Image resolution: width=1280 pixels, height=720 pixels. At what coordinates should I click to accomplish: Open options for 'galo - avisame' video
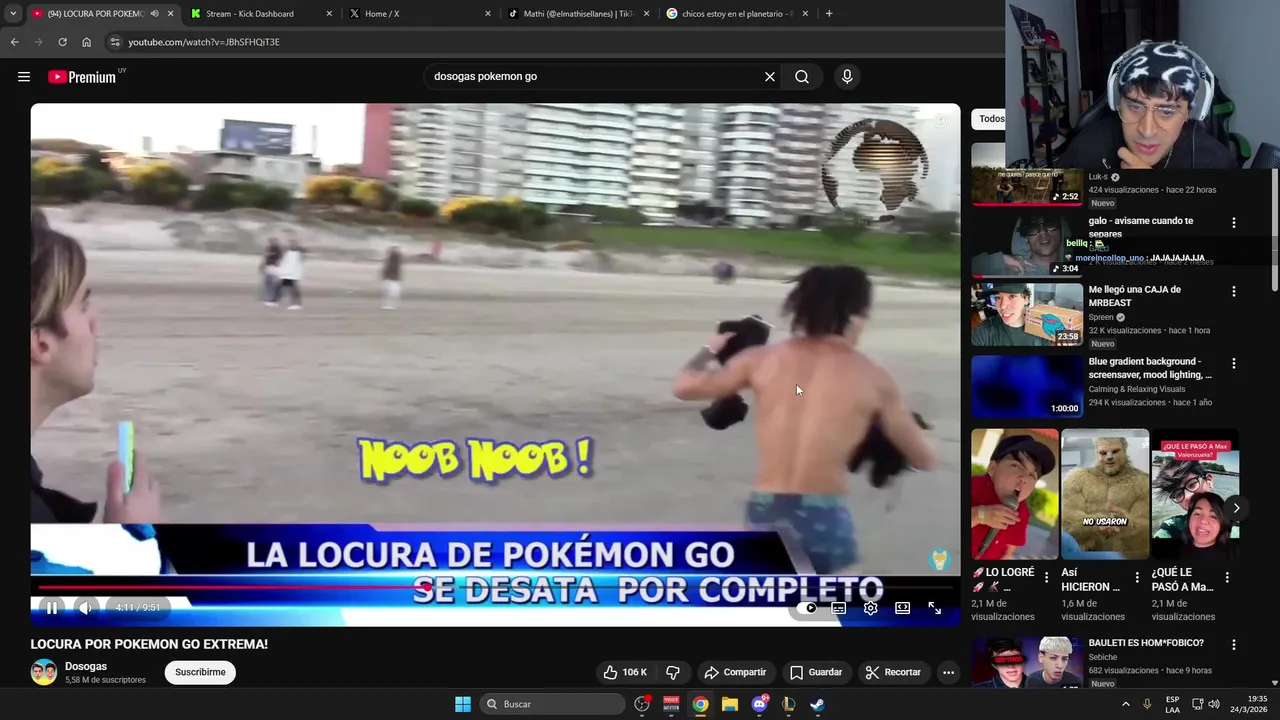pyautogui.click(x=1233, y=222)
